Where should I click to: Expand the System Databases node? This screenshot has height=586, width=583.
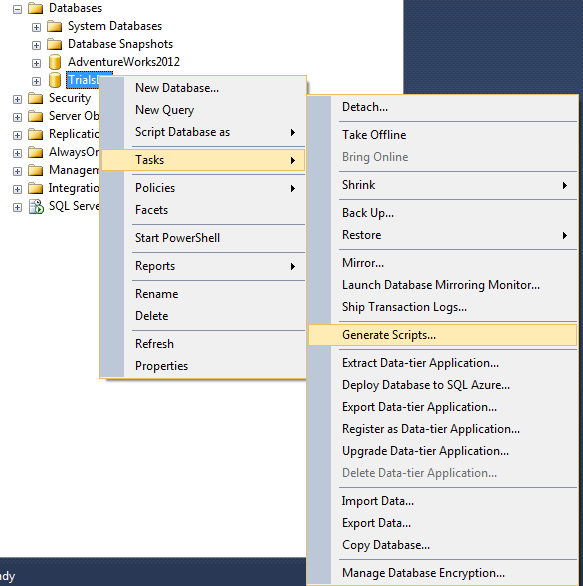coord(36,27)
